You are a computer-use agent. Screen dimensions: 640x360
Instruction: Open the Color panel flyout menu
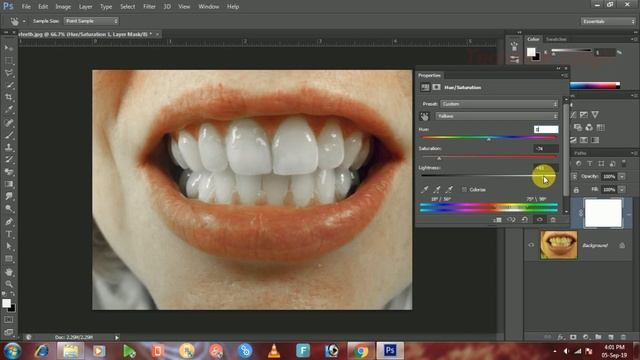point(634,39)
